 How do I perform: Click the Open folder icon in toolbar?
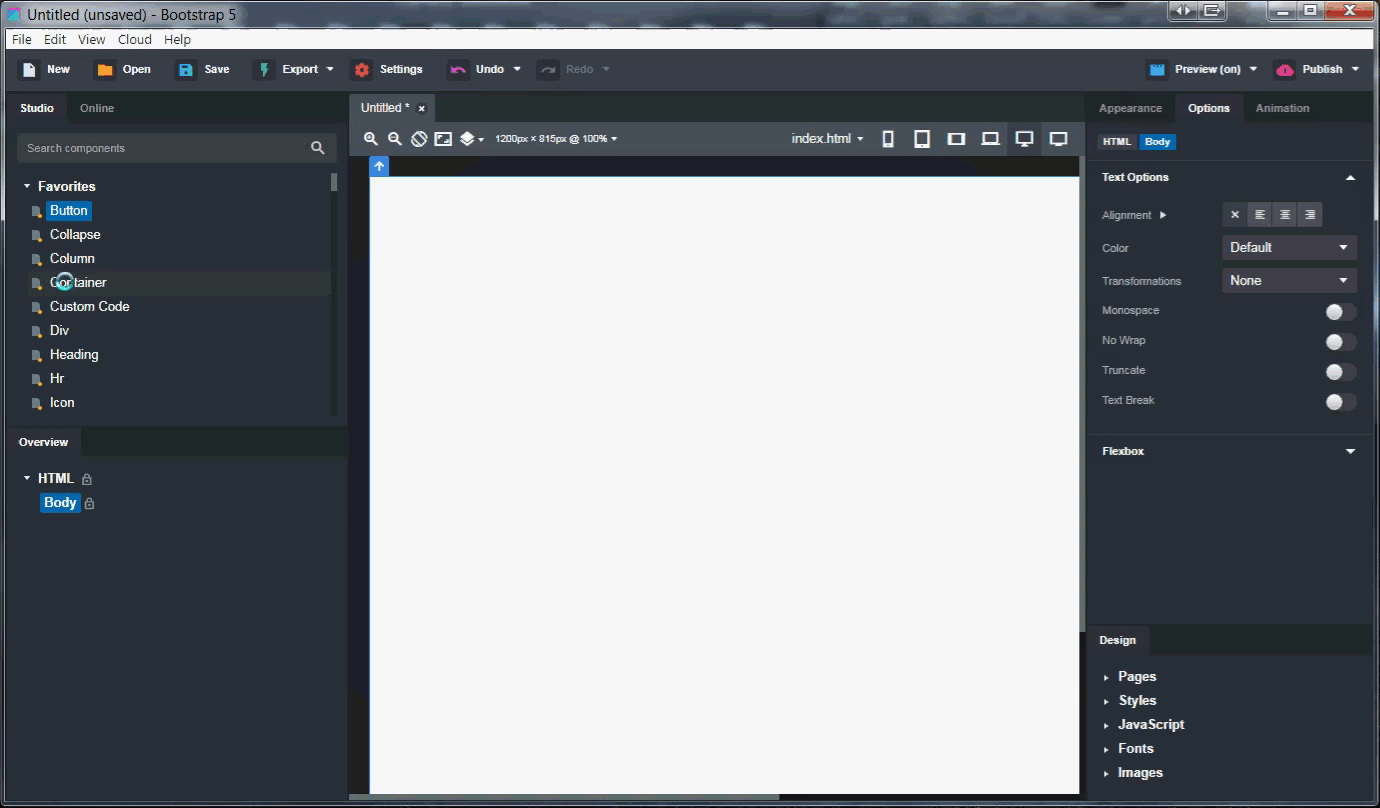(x=104, y=70)
